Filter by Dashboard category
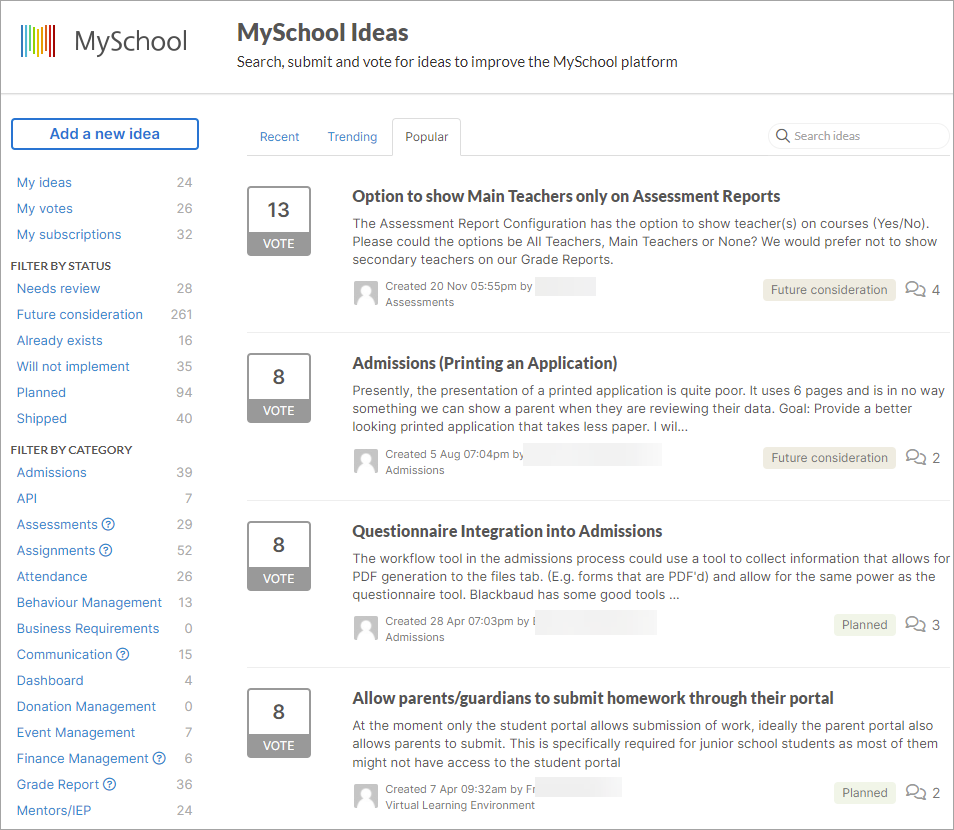The height and width of the screenshot is (830, 954). pyautogui.click(x=50, y=681)
